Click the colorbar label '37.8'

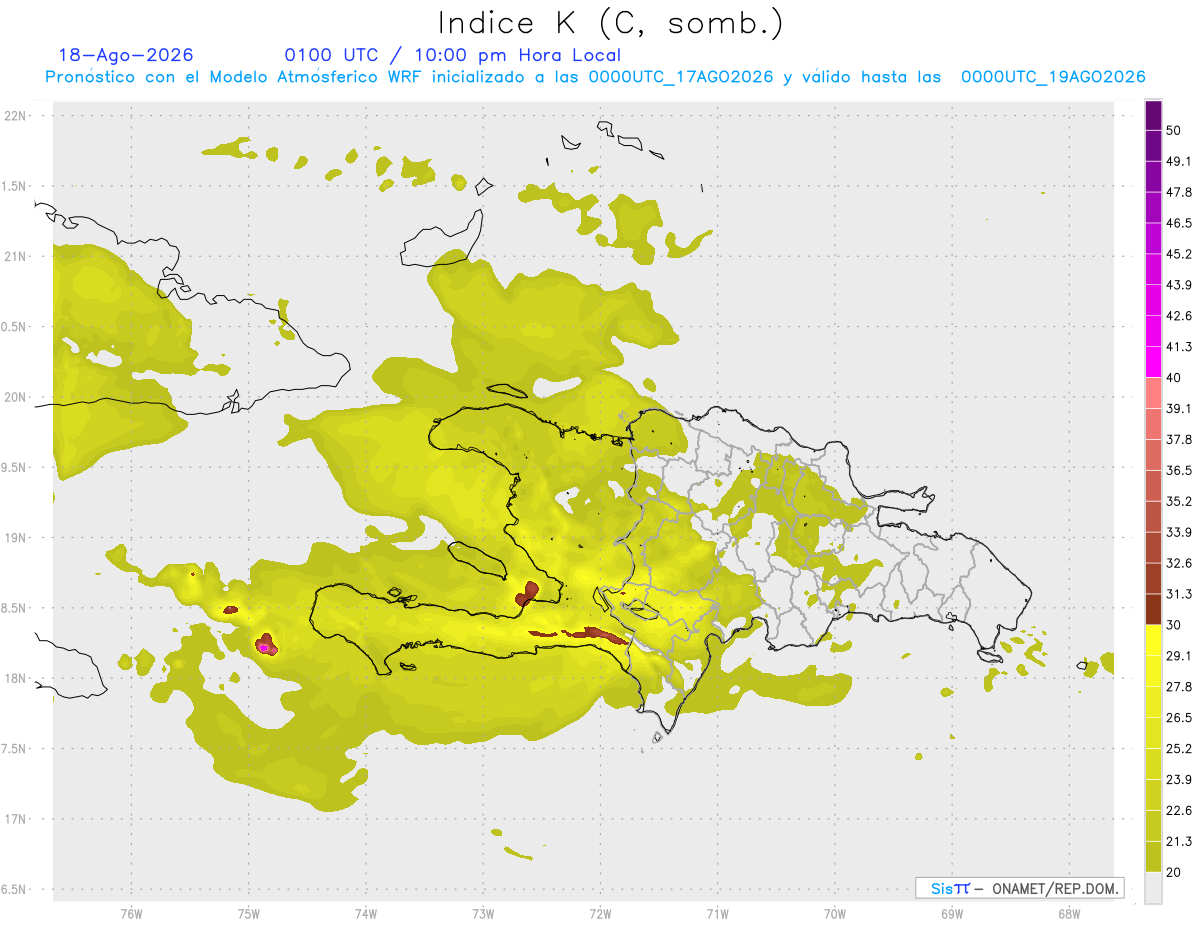click(1179, 439)
